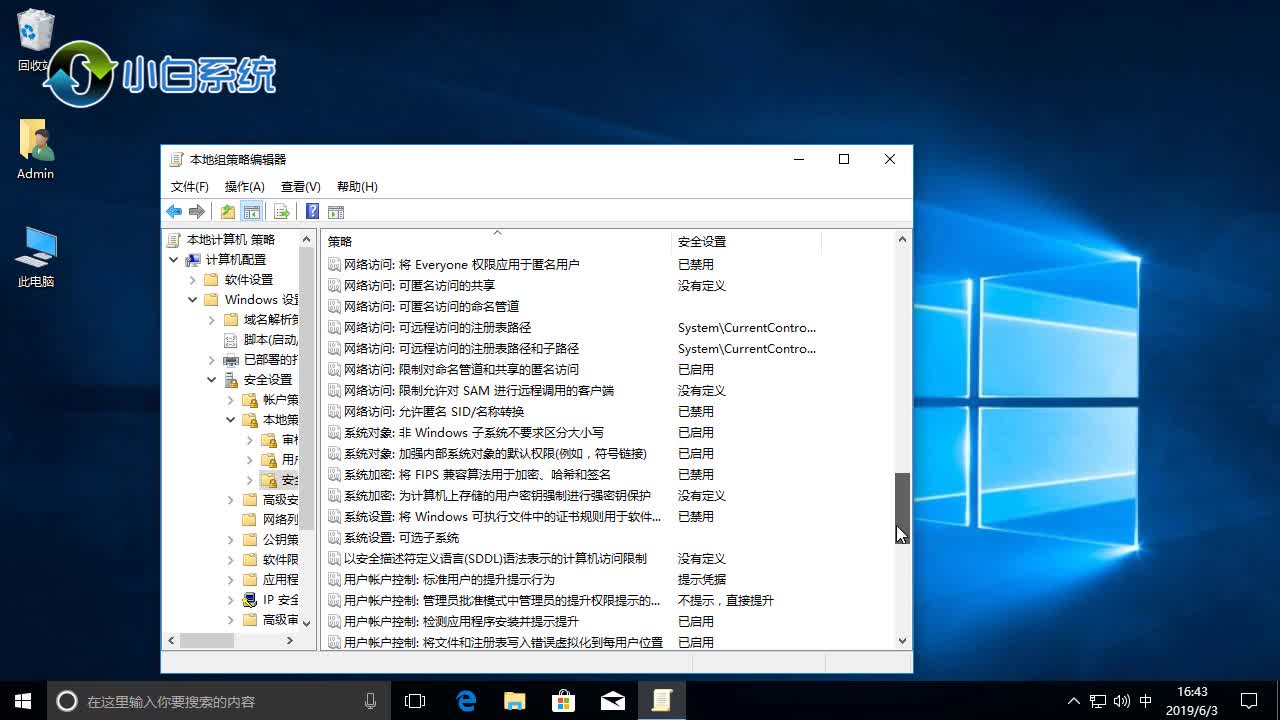Click the export list toolbar icon
Image resolution: width=1280 pixels, height=720 pixels.
tap(281, 211)
